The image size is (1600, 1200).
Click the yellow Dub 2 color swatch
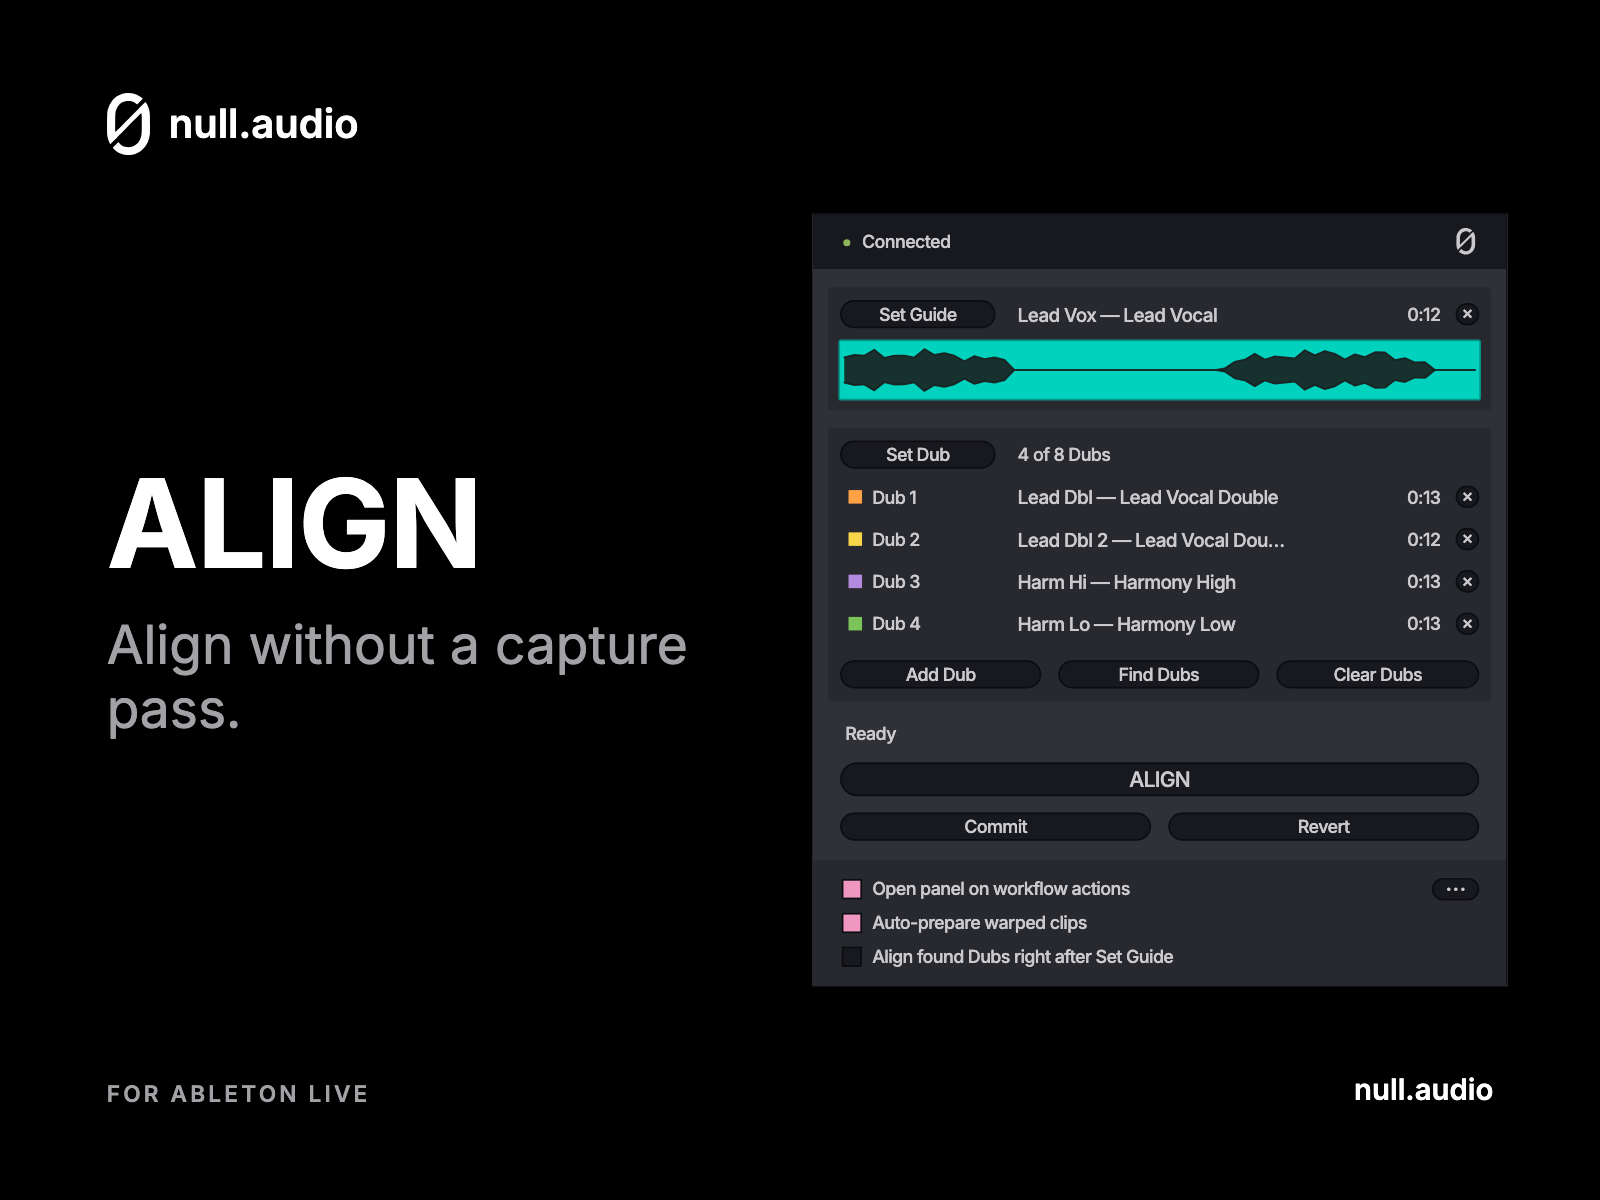pos(855,539)
